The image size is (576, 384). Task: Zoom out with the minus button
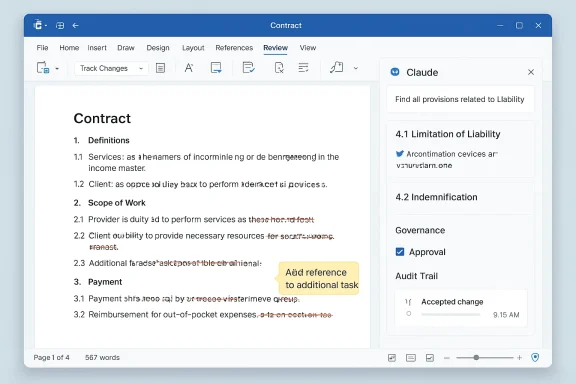coord(447,358)
